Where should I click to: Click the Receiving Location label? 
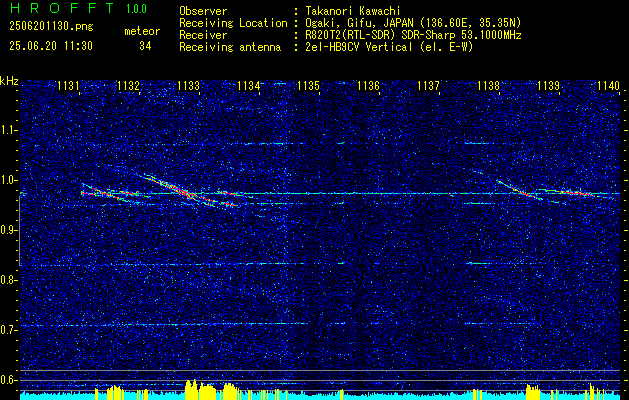[233, 23]
